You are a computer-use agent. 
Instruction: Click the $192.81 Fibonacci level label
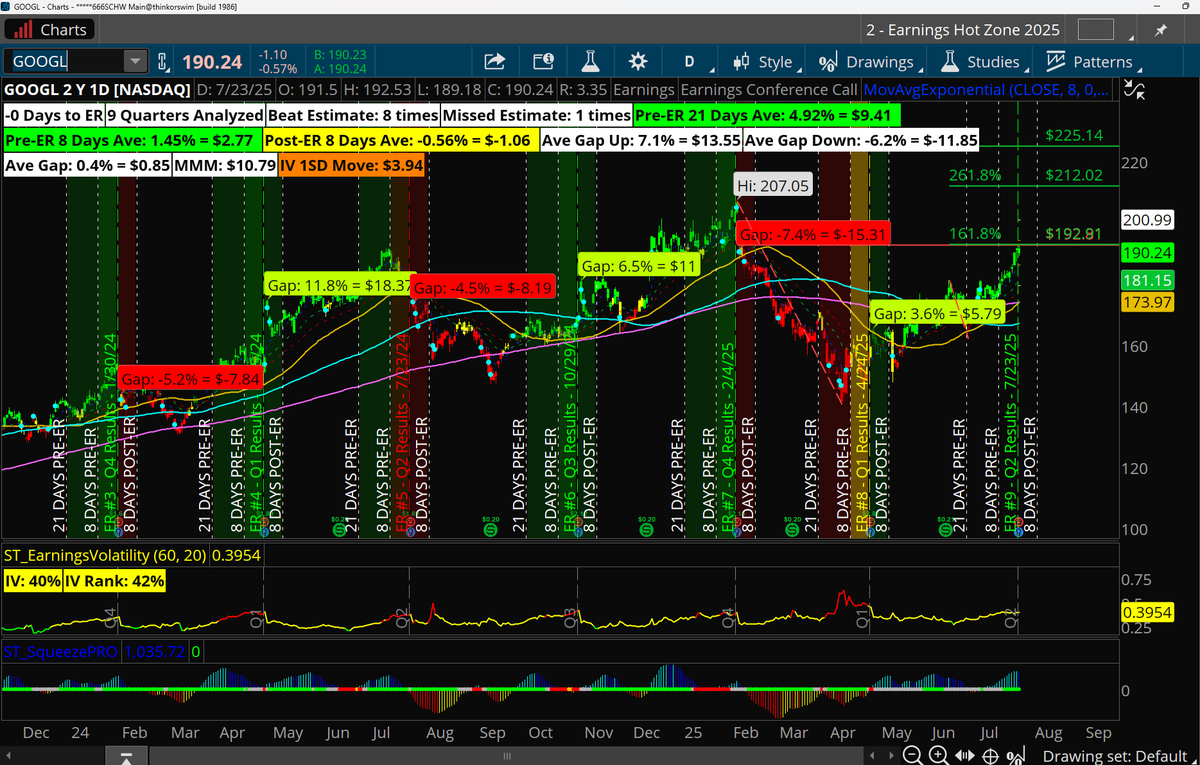(1073, 234)
